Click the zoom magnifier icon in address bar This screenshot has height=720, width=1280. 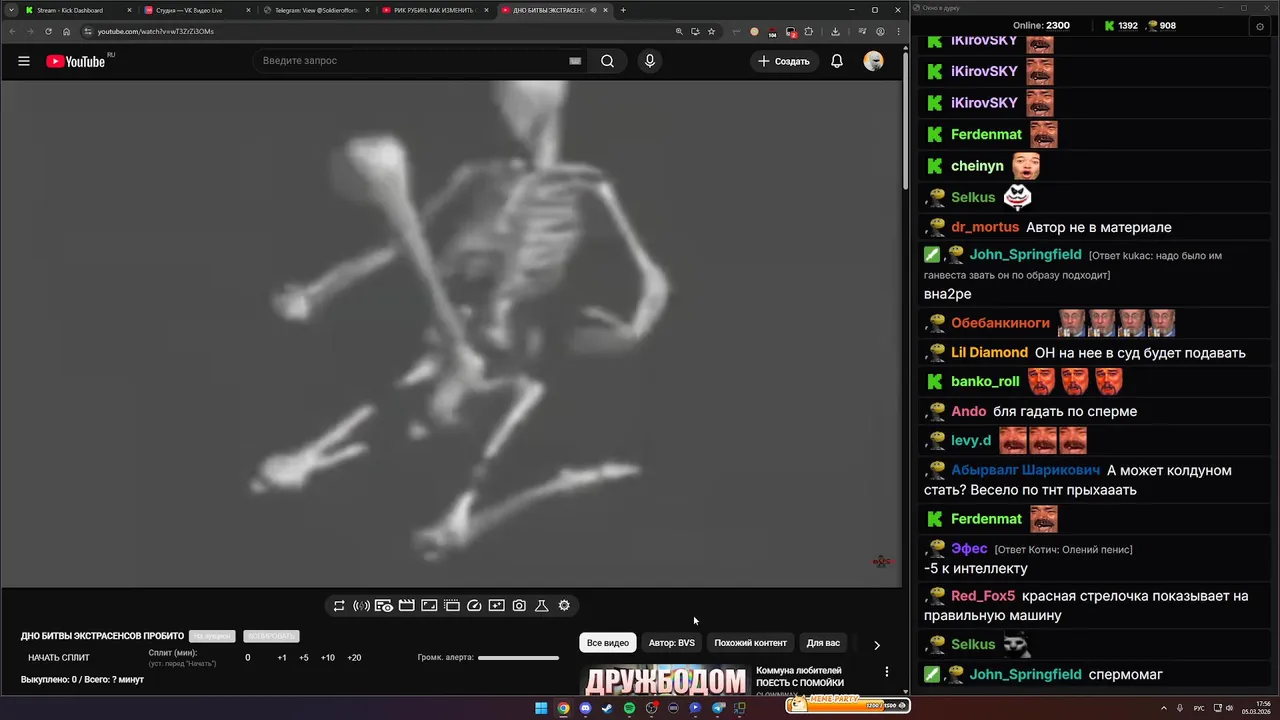(x=680, y=31)
